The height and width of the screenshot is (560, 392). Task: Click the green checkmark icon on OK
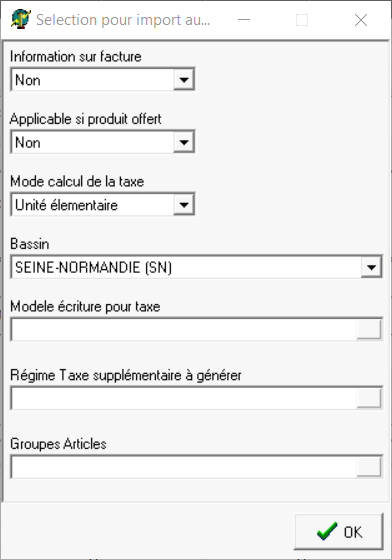coord(327,531)
